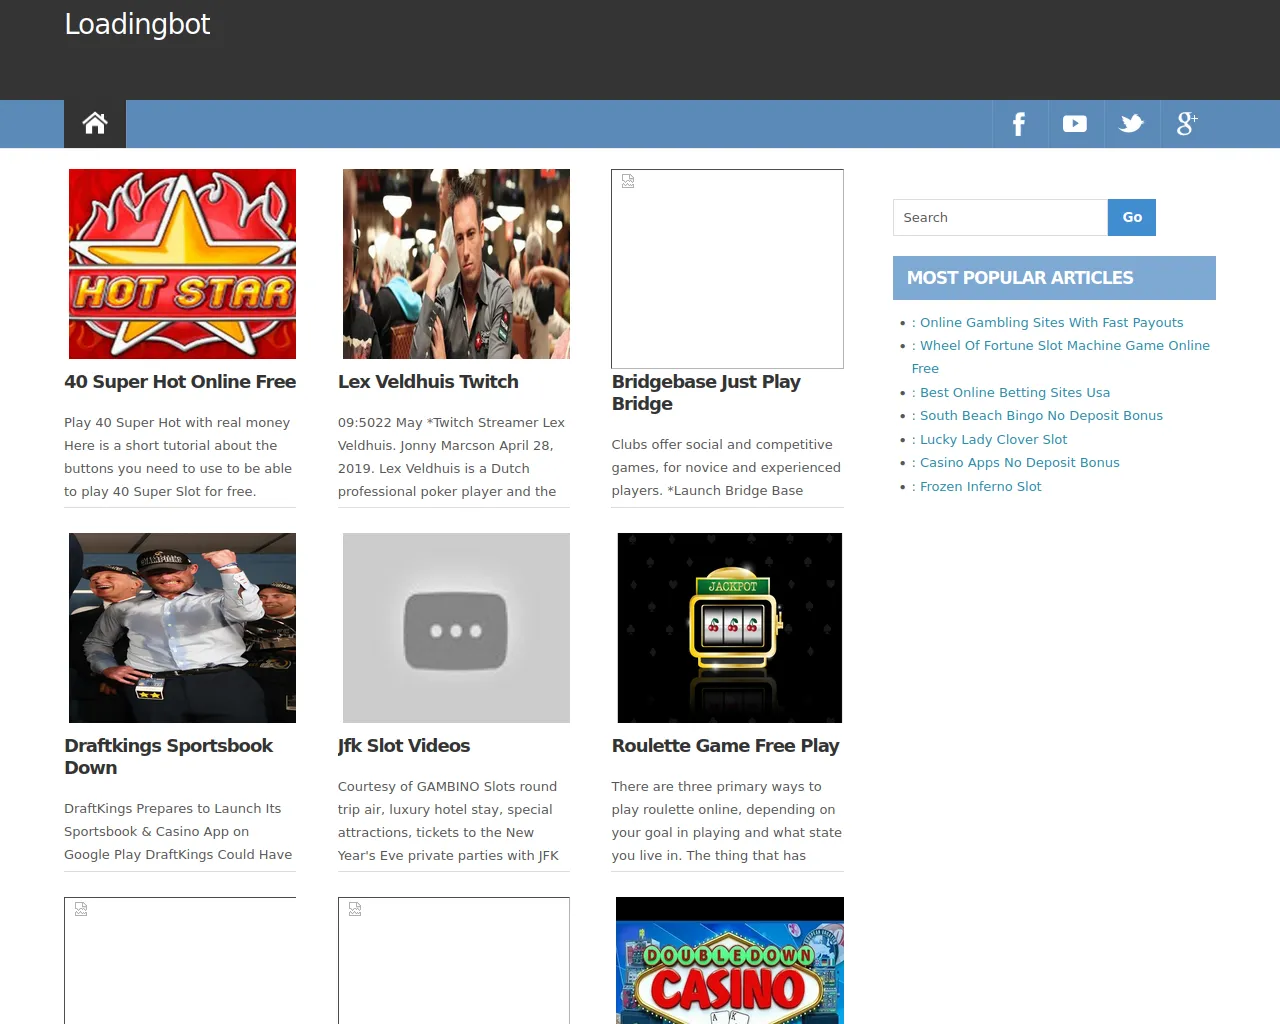Open Draftkings Sportsbook Down title

(168, 757)
